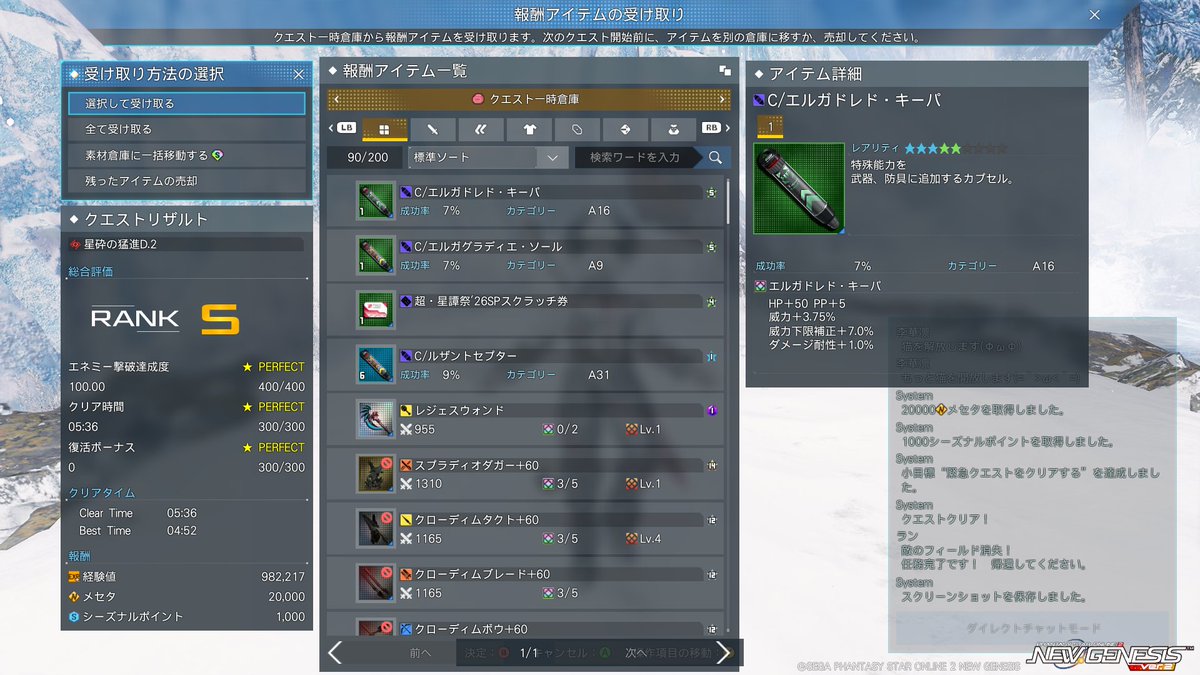Click the メセタ currency icon

click(x=74, y=597)
